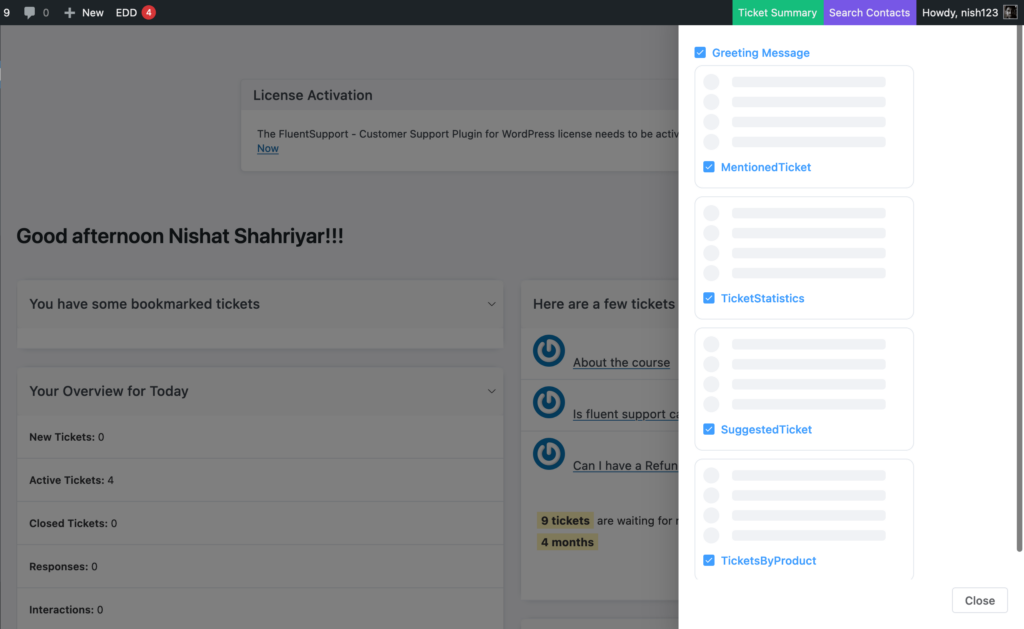The image size is (1024, 629).
Task: Open Search Contacts in the admin bar
Action: (869, 12)
